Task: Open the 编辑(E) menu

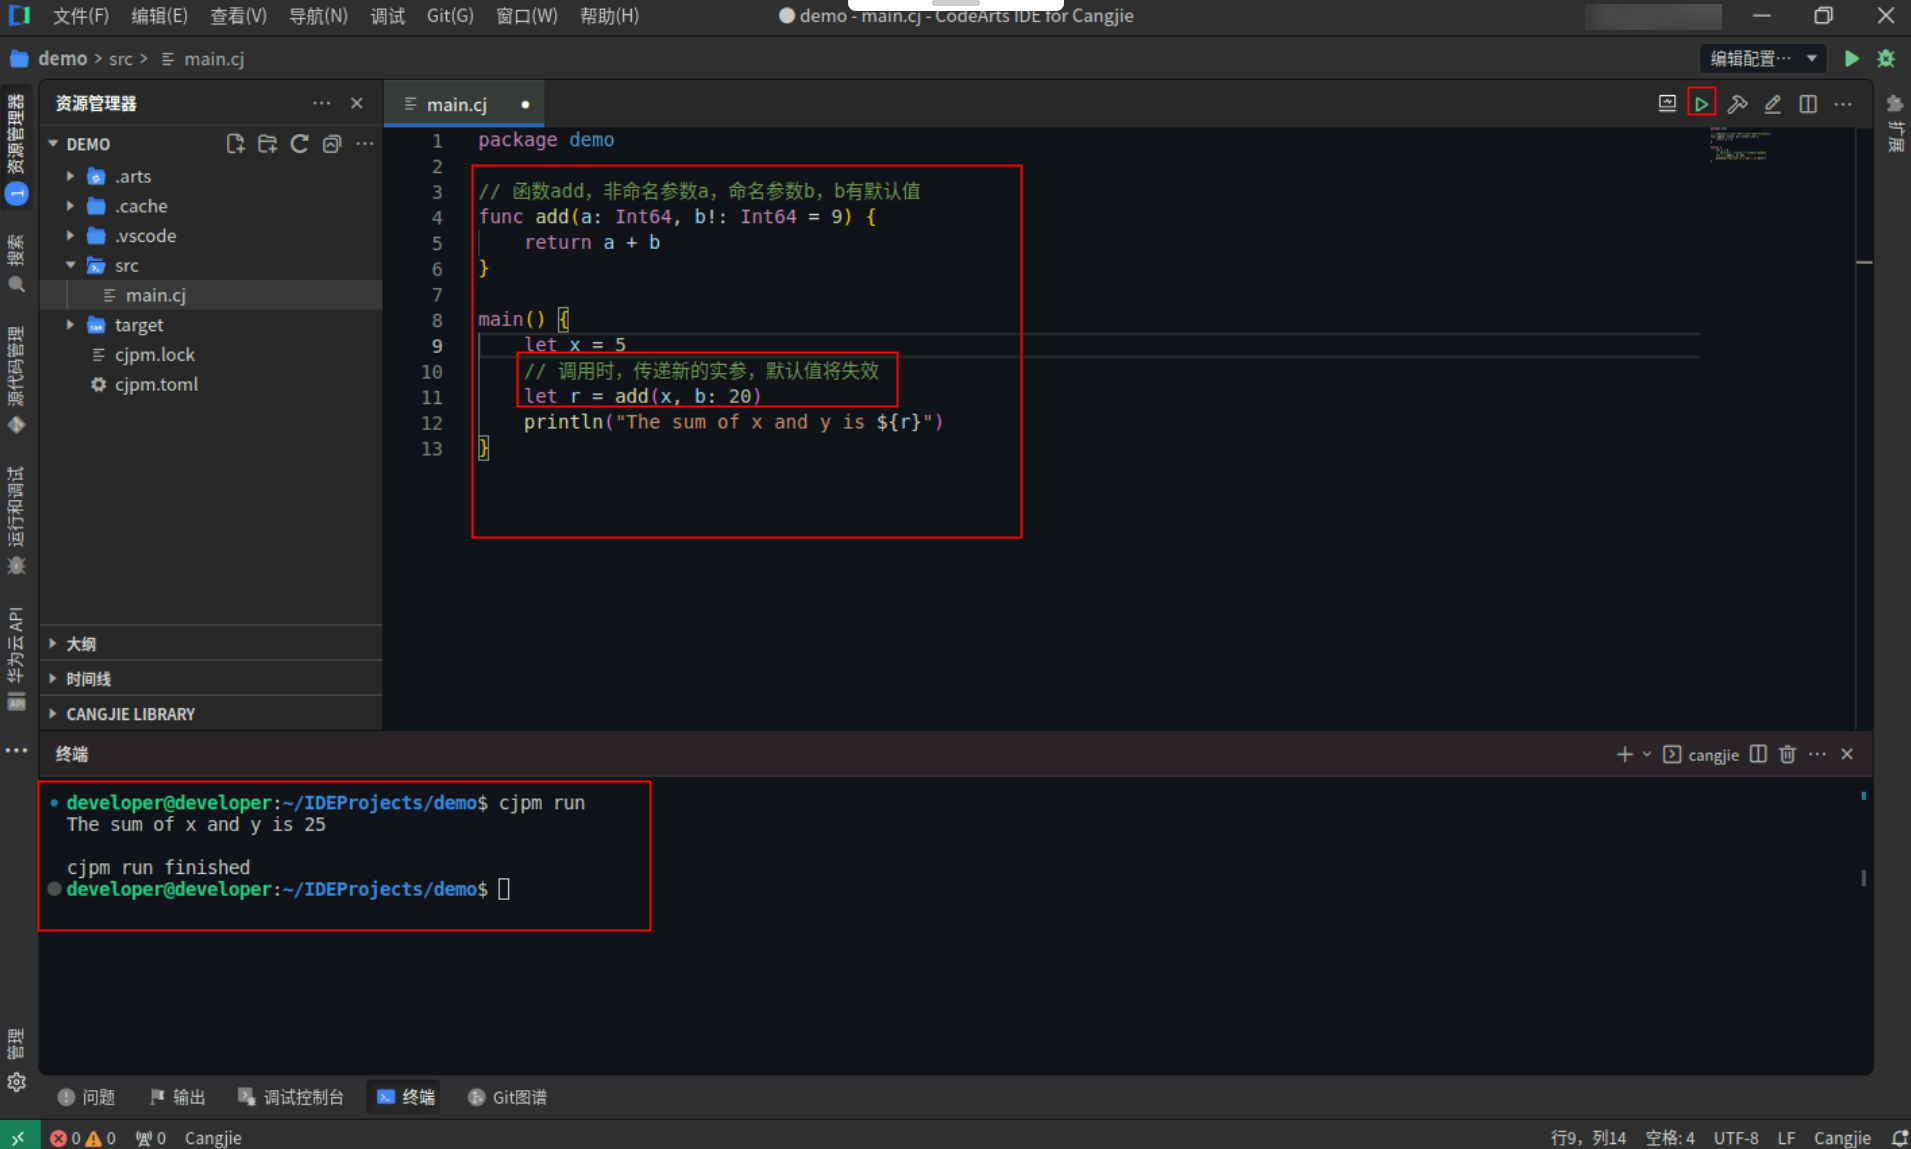Action: click(x=159, y=16)
